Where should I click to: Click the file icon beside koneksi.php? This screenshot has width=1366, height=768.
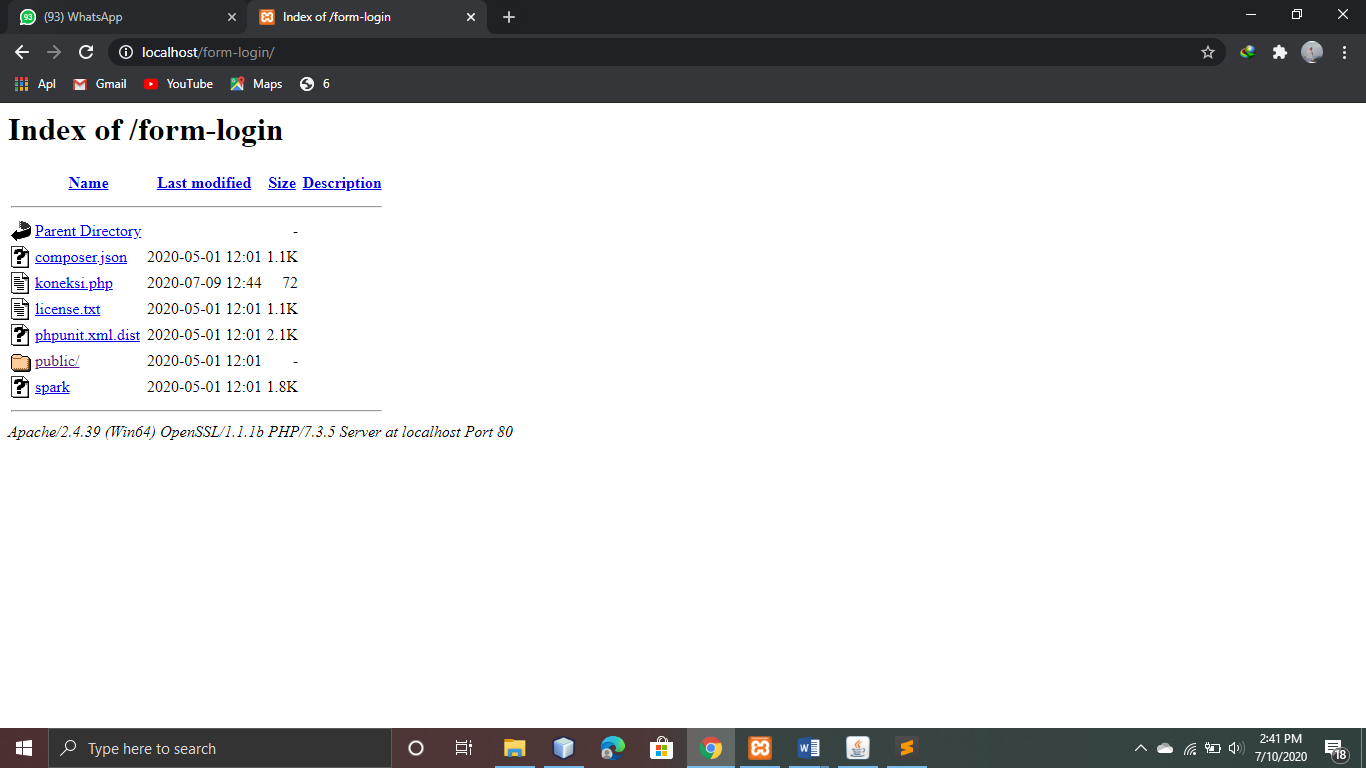pos(21,283)
